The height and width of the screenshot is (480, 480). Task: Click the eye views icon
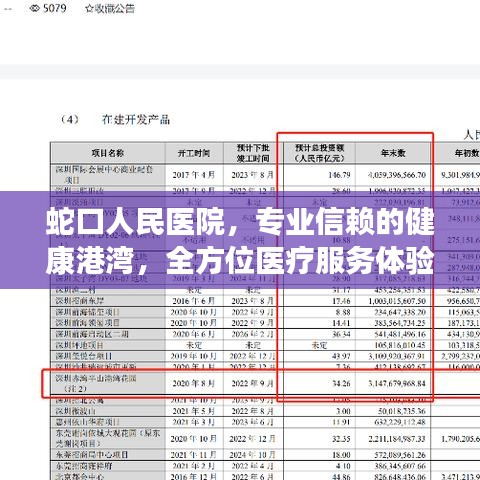click(34, 8)
